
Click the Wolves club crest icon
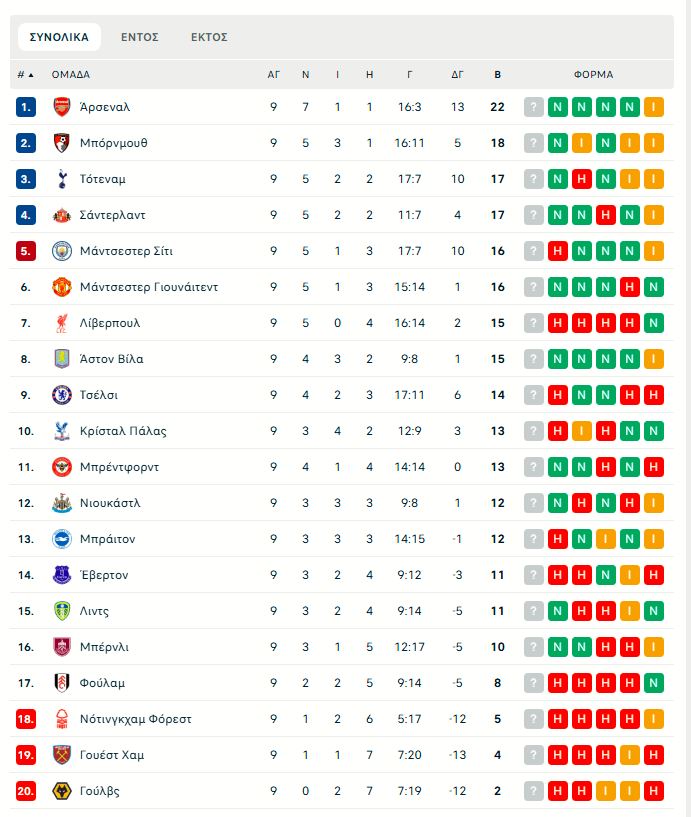tap(62, 791)
